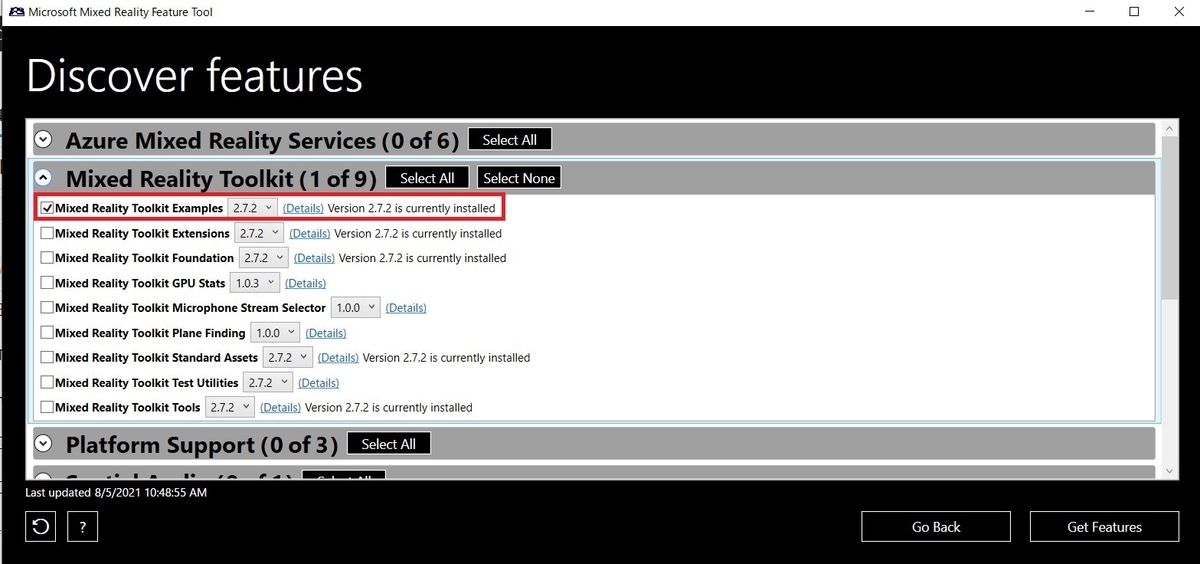This screenshot has width=1200, height=564.
Task: Open Details link for Test Utilities
Action: click(x=319, y=382)
